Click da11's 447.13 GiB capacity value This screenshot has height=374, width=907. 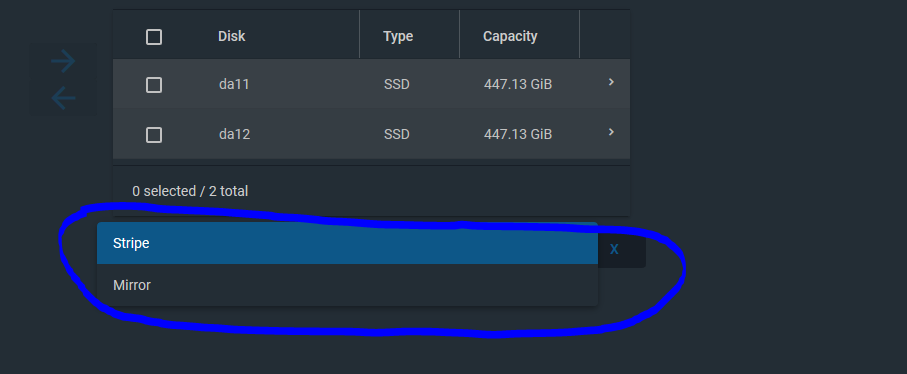click(x=518, y=84)
